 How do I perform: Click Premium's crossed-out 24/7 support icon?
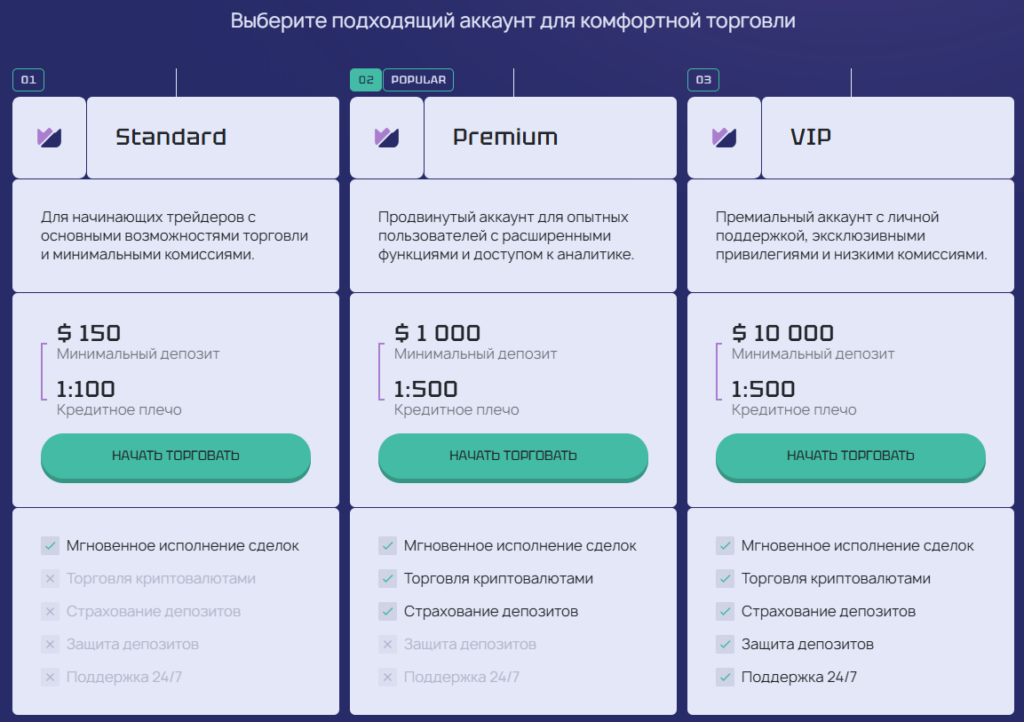[x=387, y=678]
